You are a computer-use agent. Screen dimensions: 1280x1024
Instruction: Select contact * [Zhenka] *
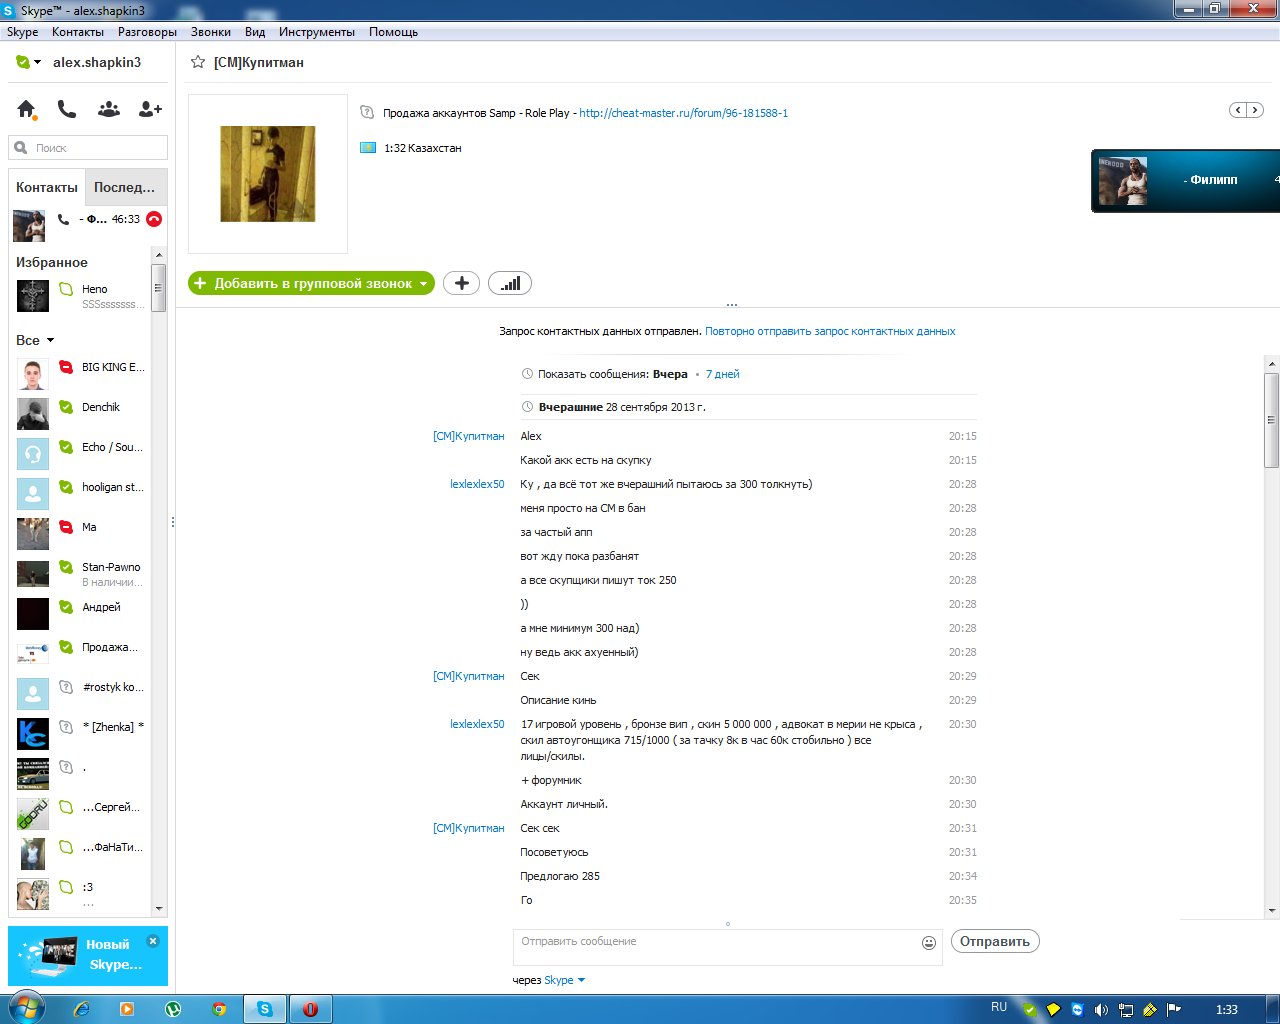click(81, 734)
